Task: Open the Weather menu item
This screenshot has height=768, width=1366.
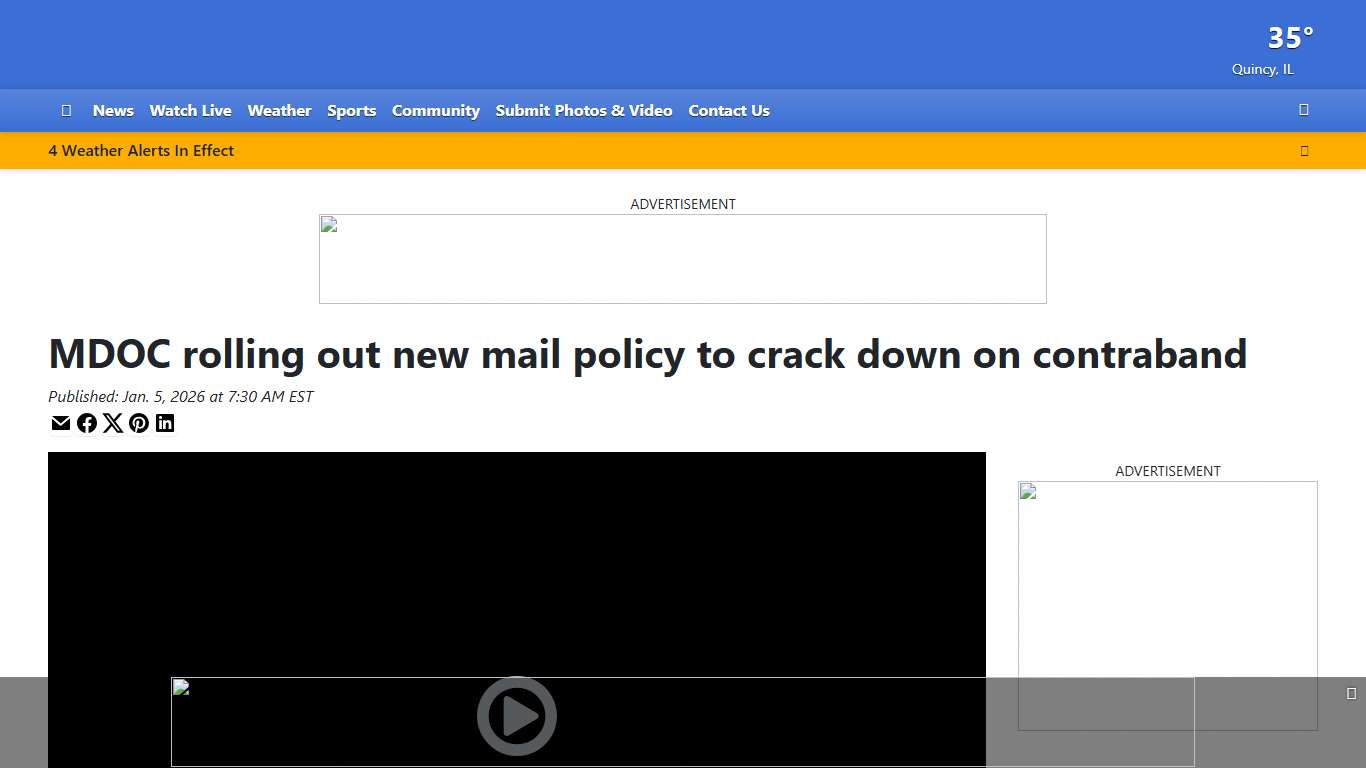Action: point(279,111)
